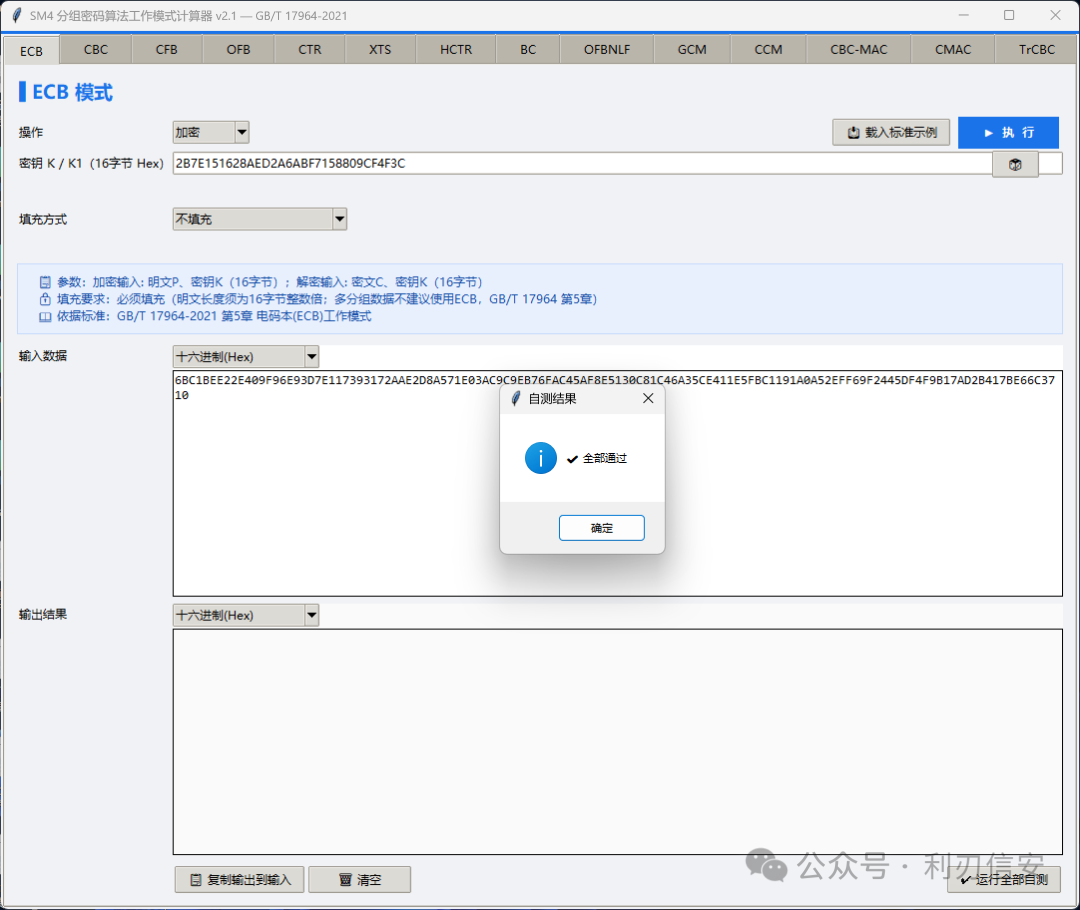Maximize the SM4 calculator window

[x=1009, y=15]
